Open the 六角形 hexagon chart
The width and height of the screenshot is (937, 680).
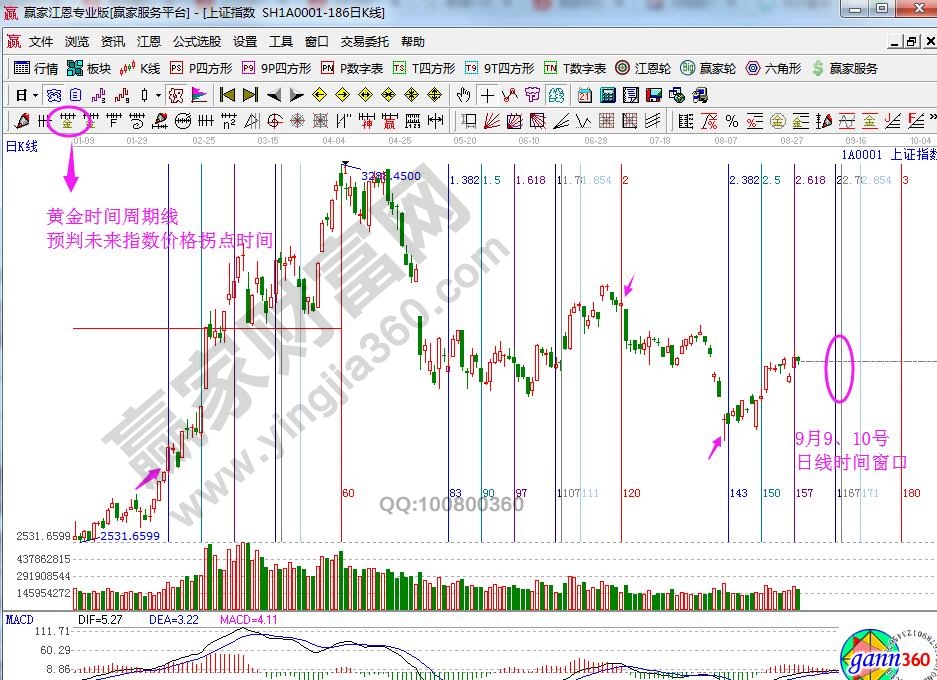(774, 69)
